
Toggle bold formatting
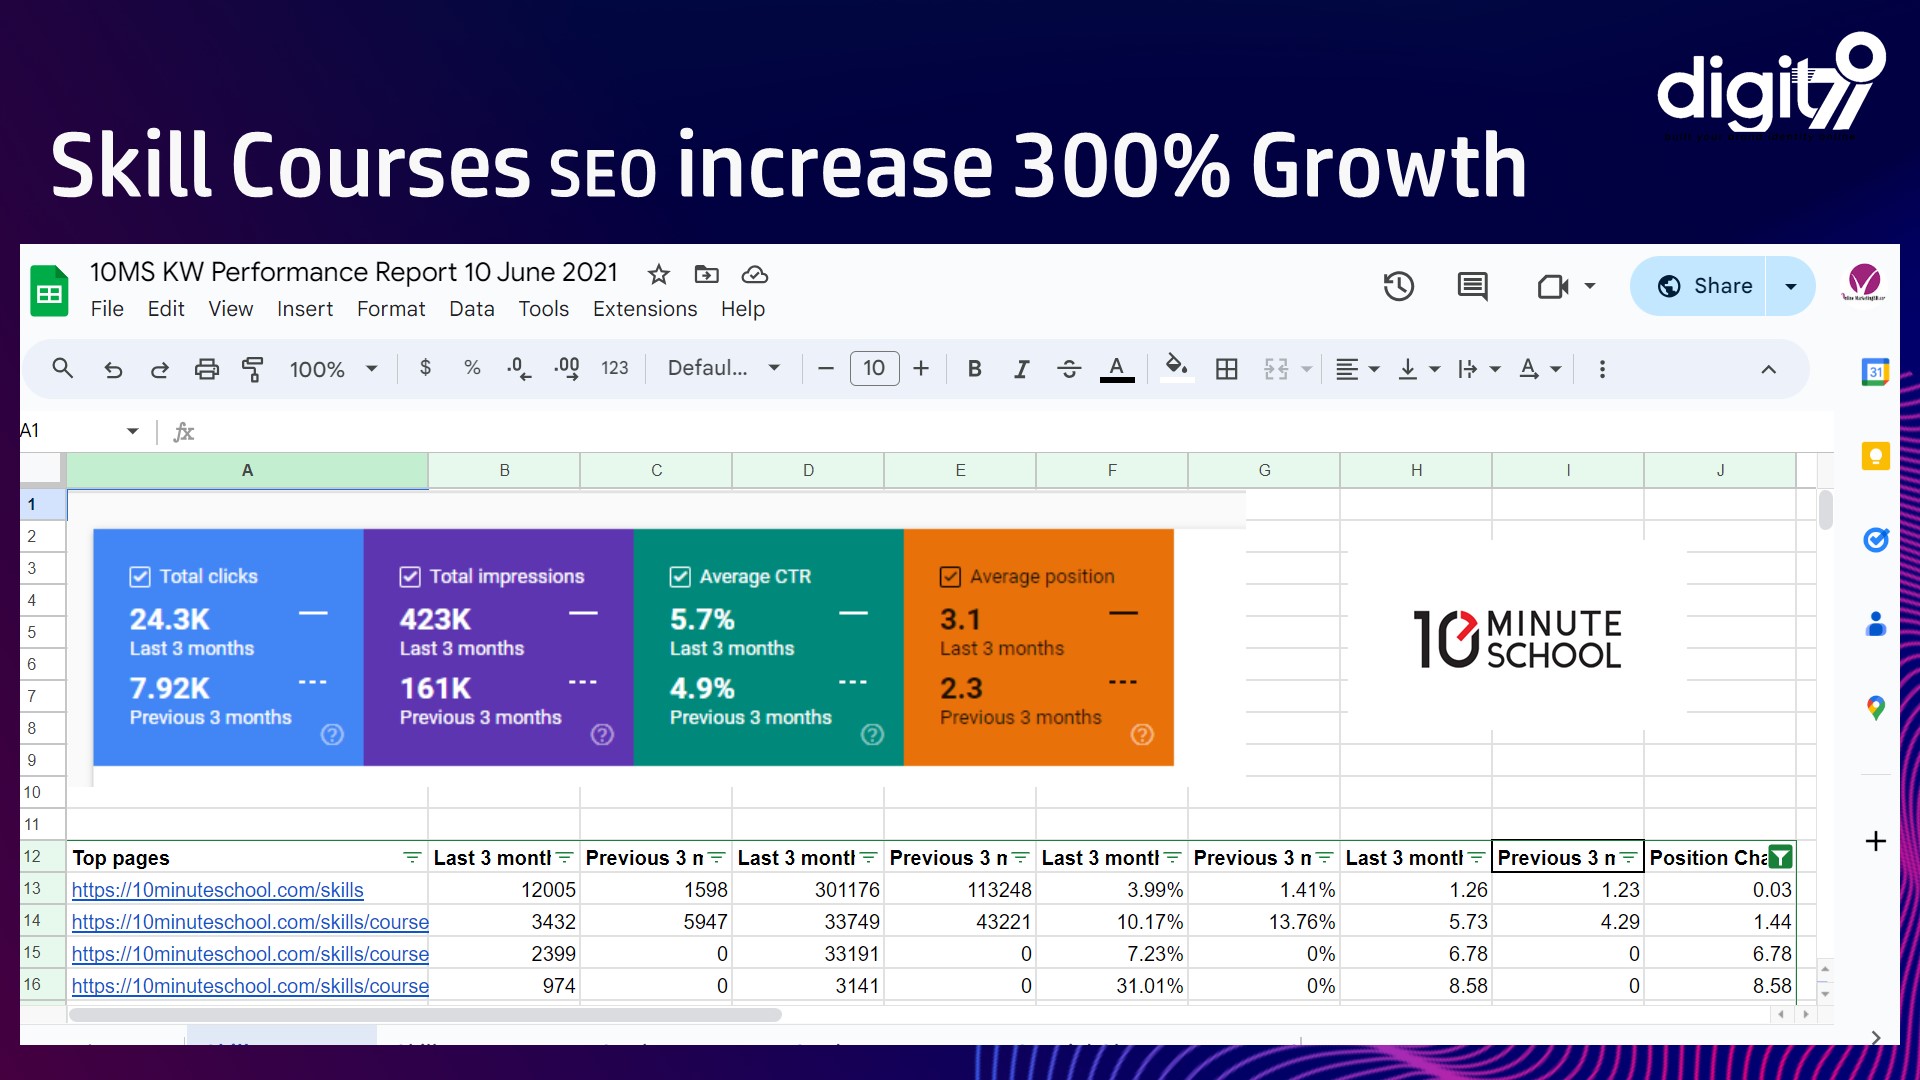(x=974, y=369)
